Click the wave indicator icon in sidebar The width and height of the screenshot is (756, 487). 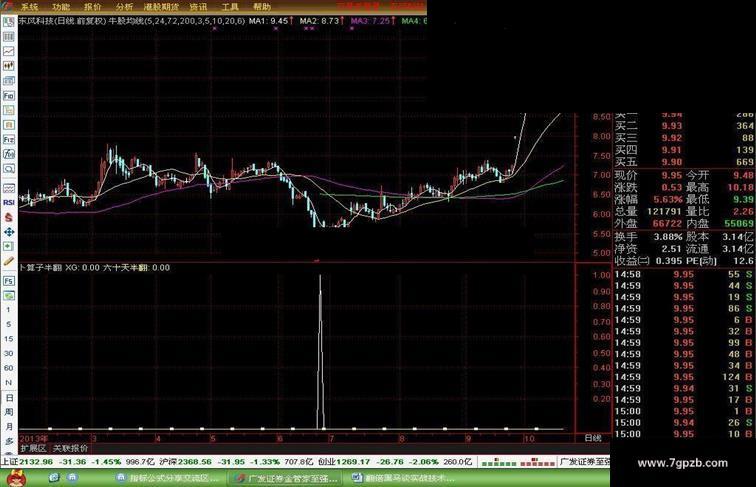[x=9, y=188]
